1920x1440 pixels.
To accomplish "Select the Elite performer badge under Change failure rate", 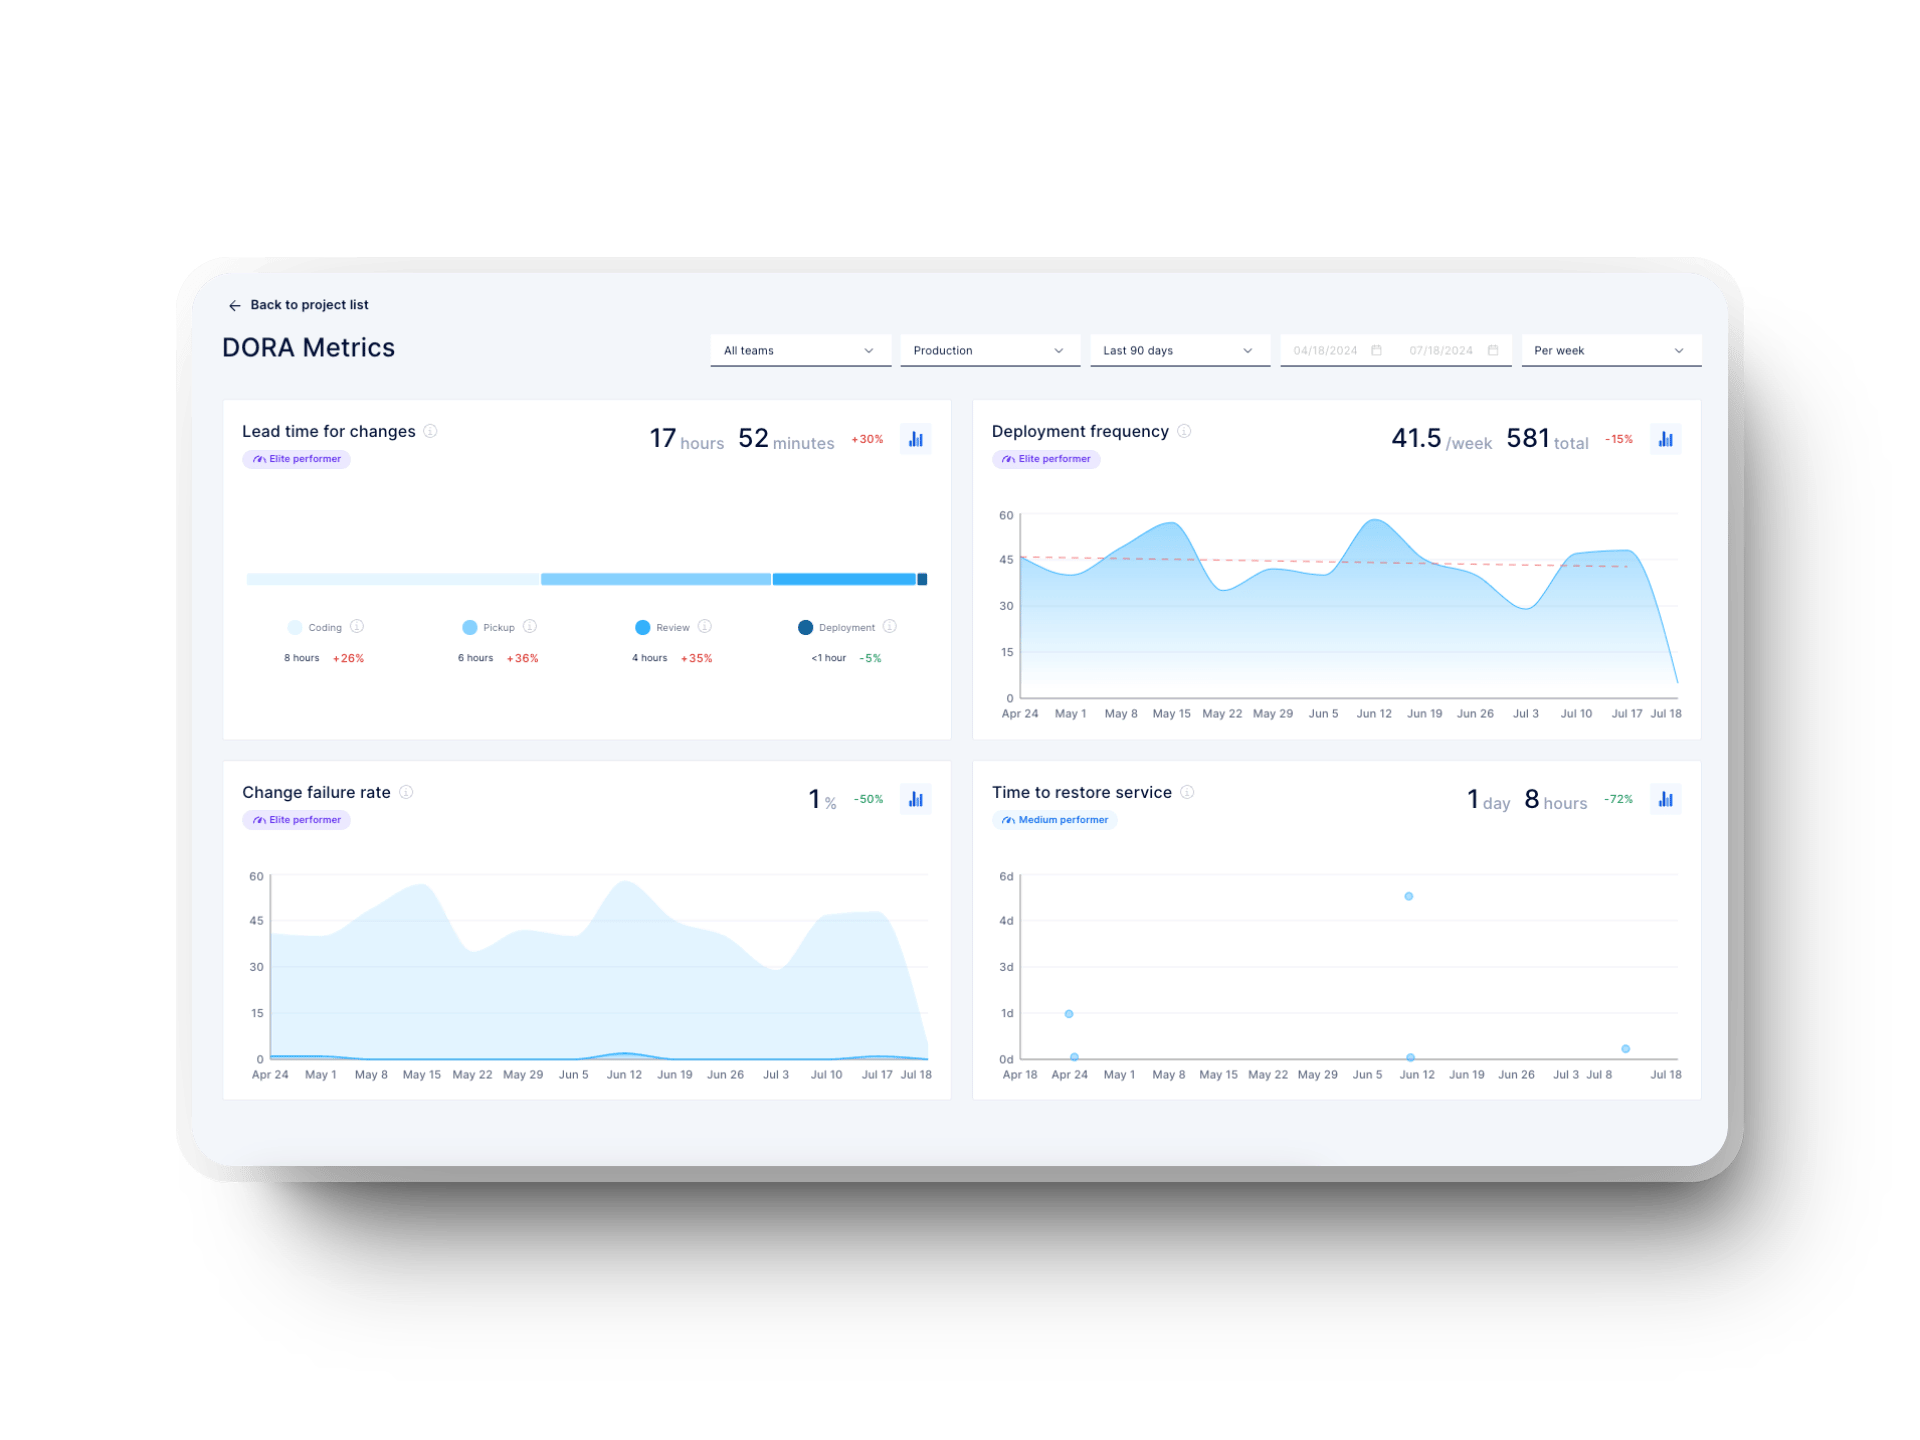I will pos(295,820).
